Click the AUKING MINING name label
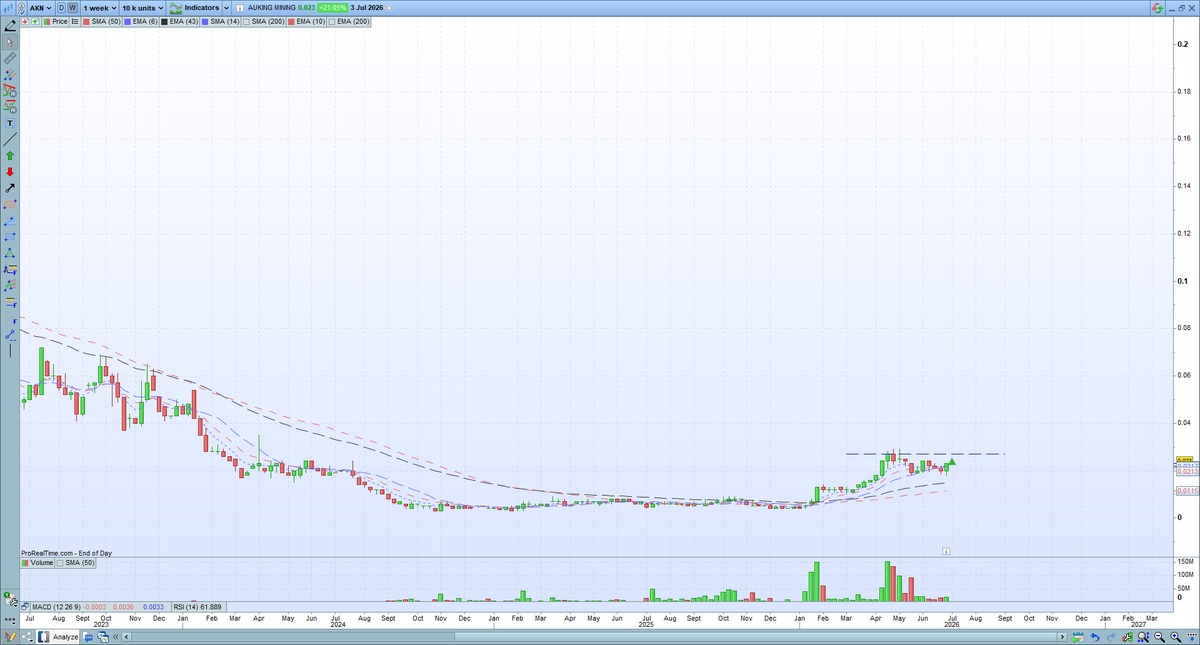Viewport: 1200px width, 645px height. (271, 8)
